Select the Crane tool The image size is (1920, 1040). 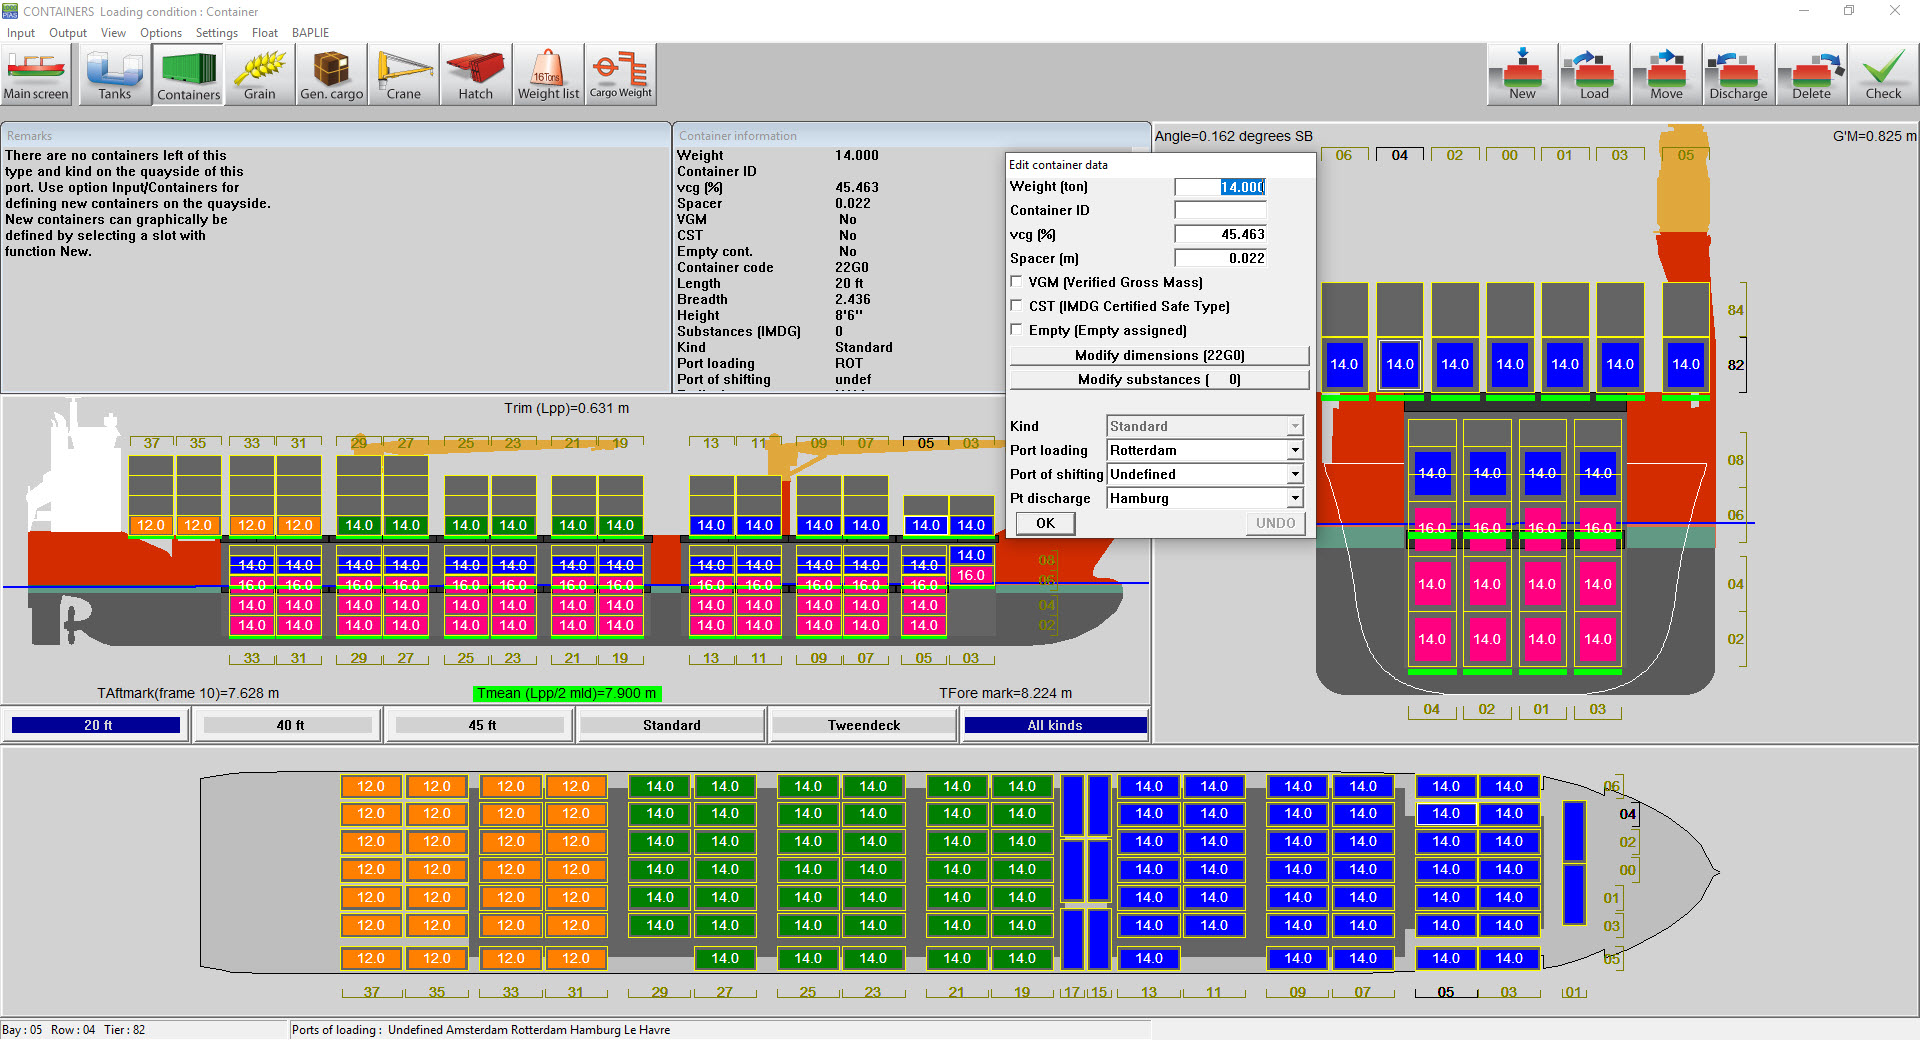(x=403, y=73)
